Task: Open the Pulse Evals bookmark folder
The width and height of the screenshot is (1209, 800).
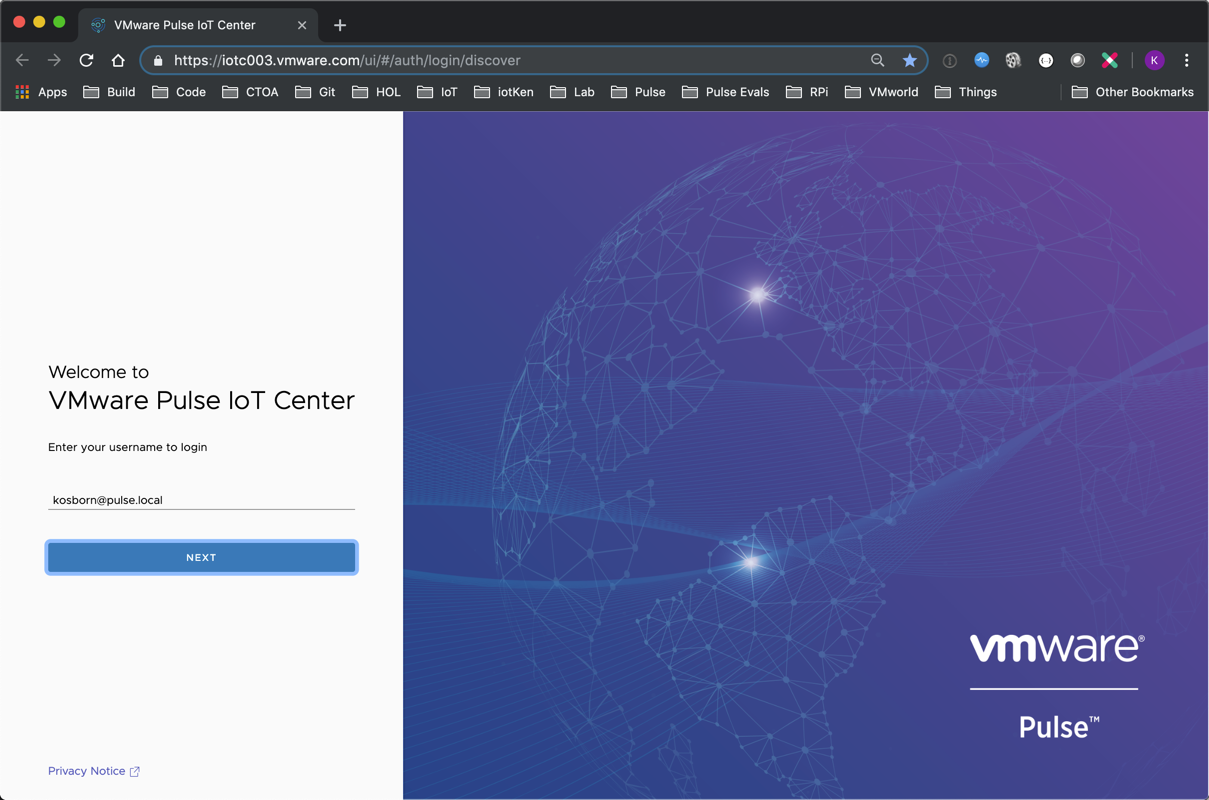Action: click(726, 92)
